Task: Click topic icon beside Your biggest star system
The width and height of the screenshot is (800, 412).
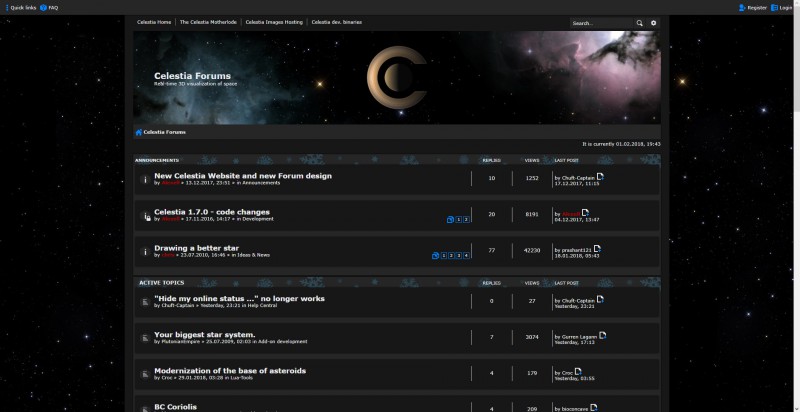Action: click(145, 339)
